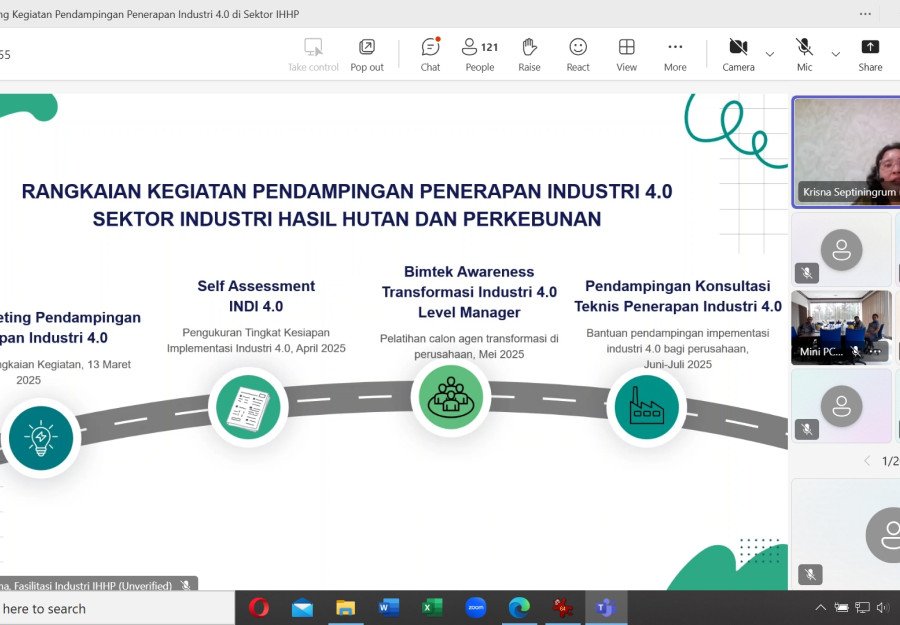
Task: Open the meeting Chat panel
Action: (x=430, y=55)
